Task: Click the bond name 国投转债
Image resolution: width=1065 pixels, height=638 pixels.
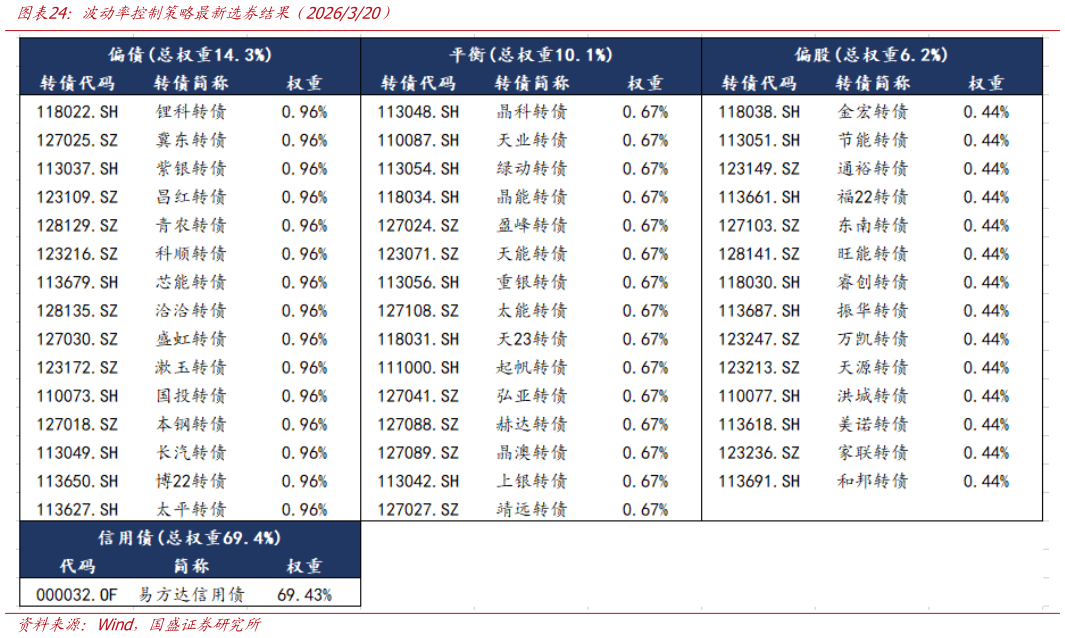Action: (x=191, y=396)
